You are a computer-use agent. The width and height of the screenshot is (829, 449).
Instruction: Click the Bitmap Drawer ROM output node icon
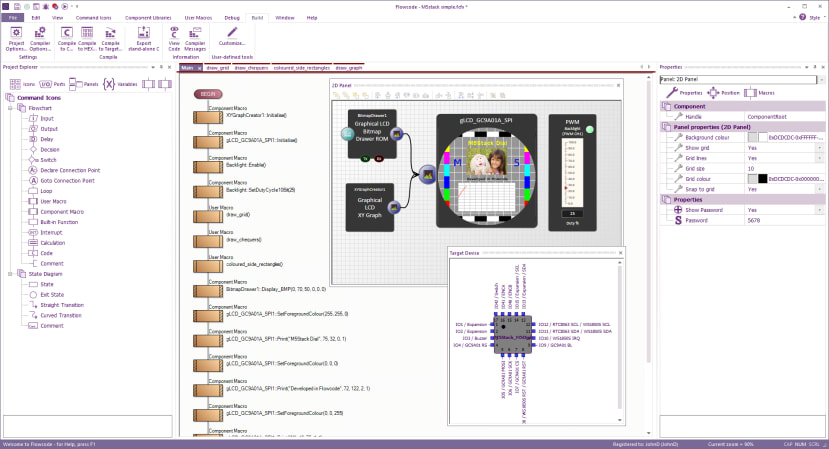click(397, 134)
